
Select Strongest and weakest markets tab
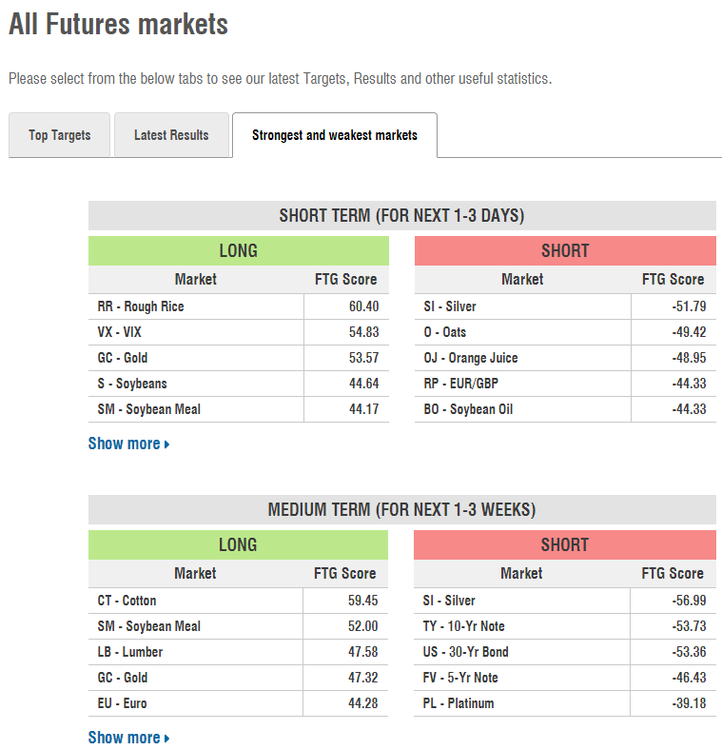coord(334,135)
